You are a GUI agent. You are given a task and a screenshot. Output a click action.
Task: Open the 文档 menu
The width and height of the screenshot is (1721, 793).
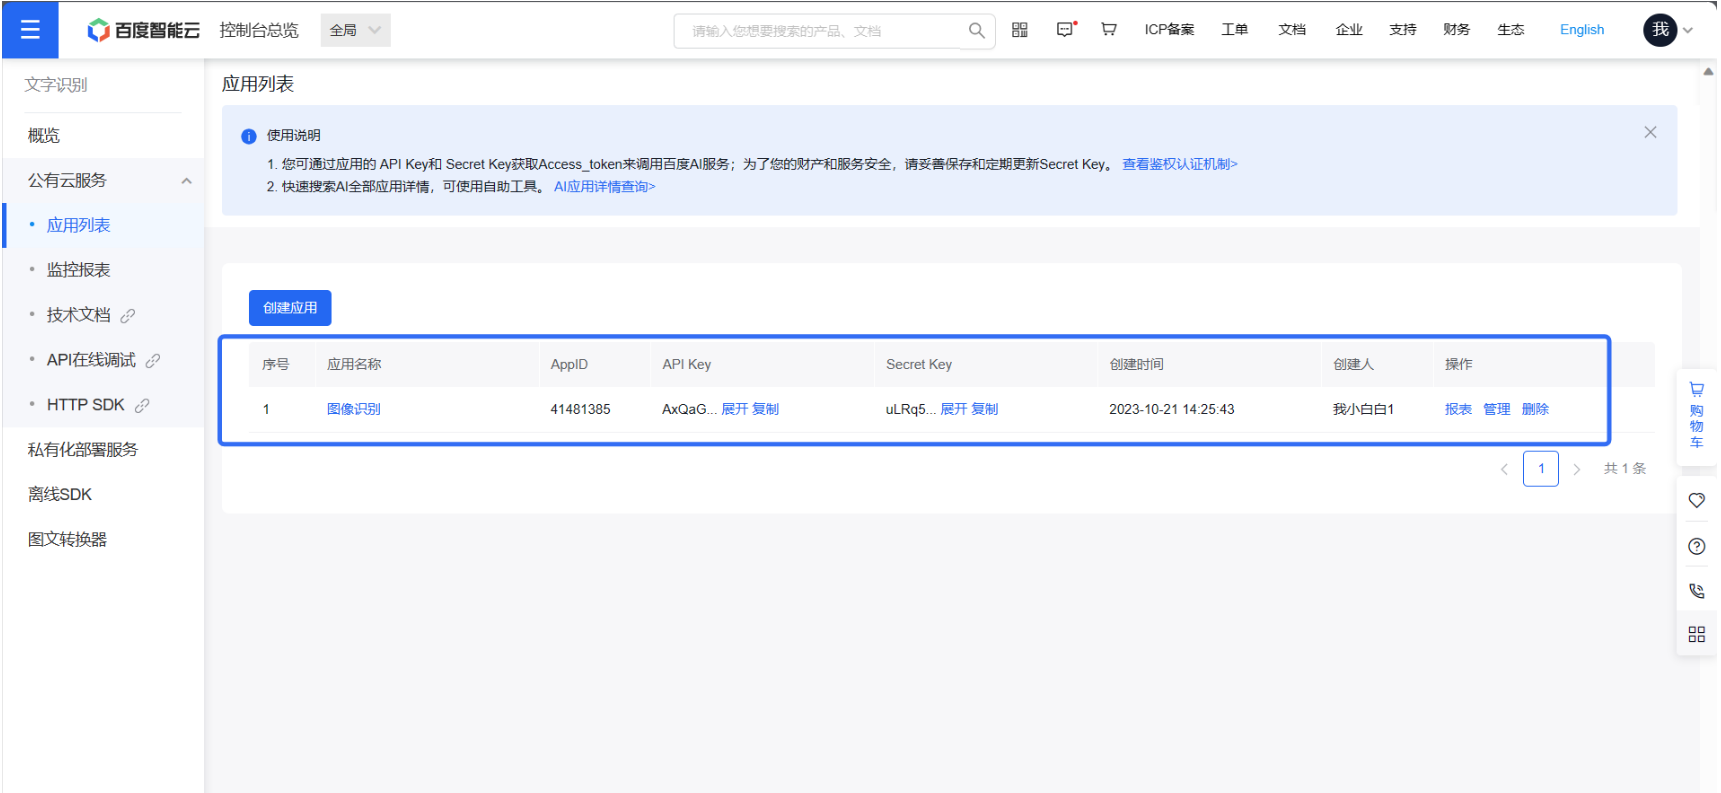coord(1292,30)
